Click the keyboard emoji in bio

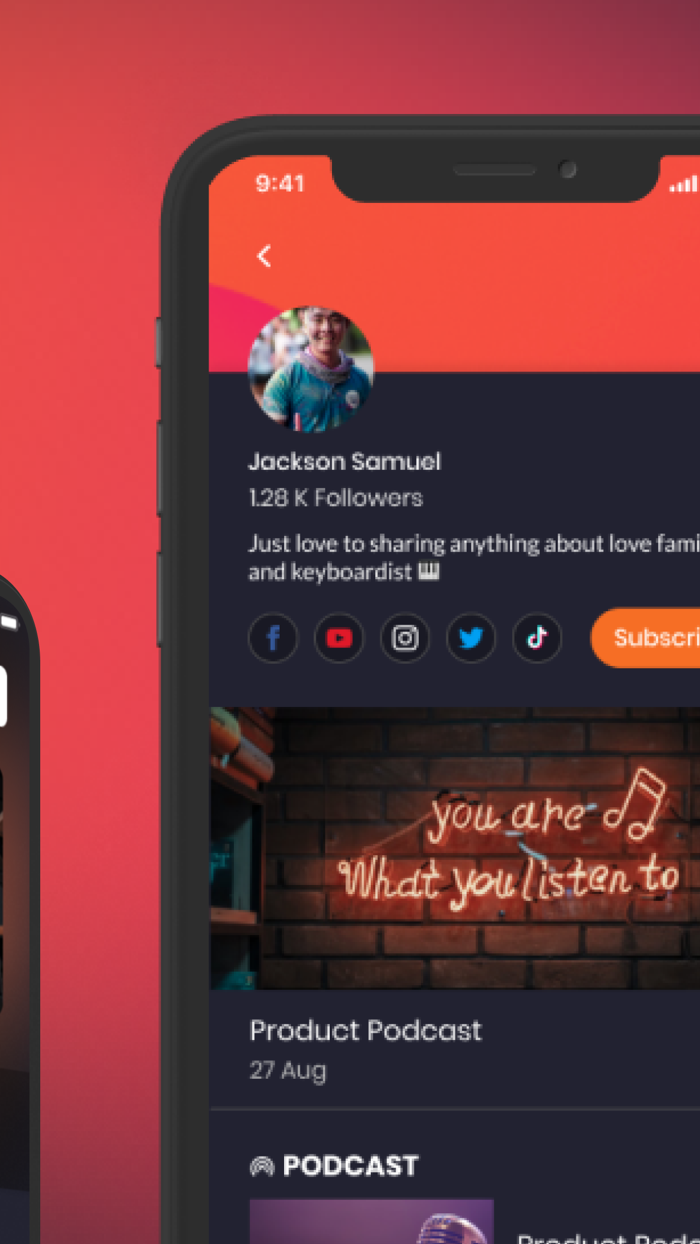(430, 573)
